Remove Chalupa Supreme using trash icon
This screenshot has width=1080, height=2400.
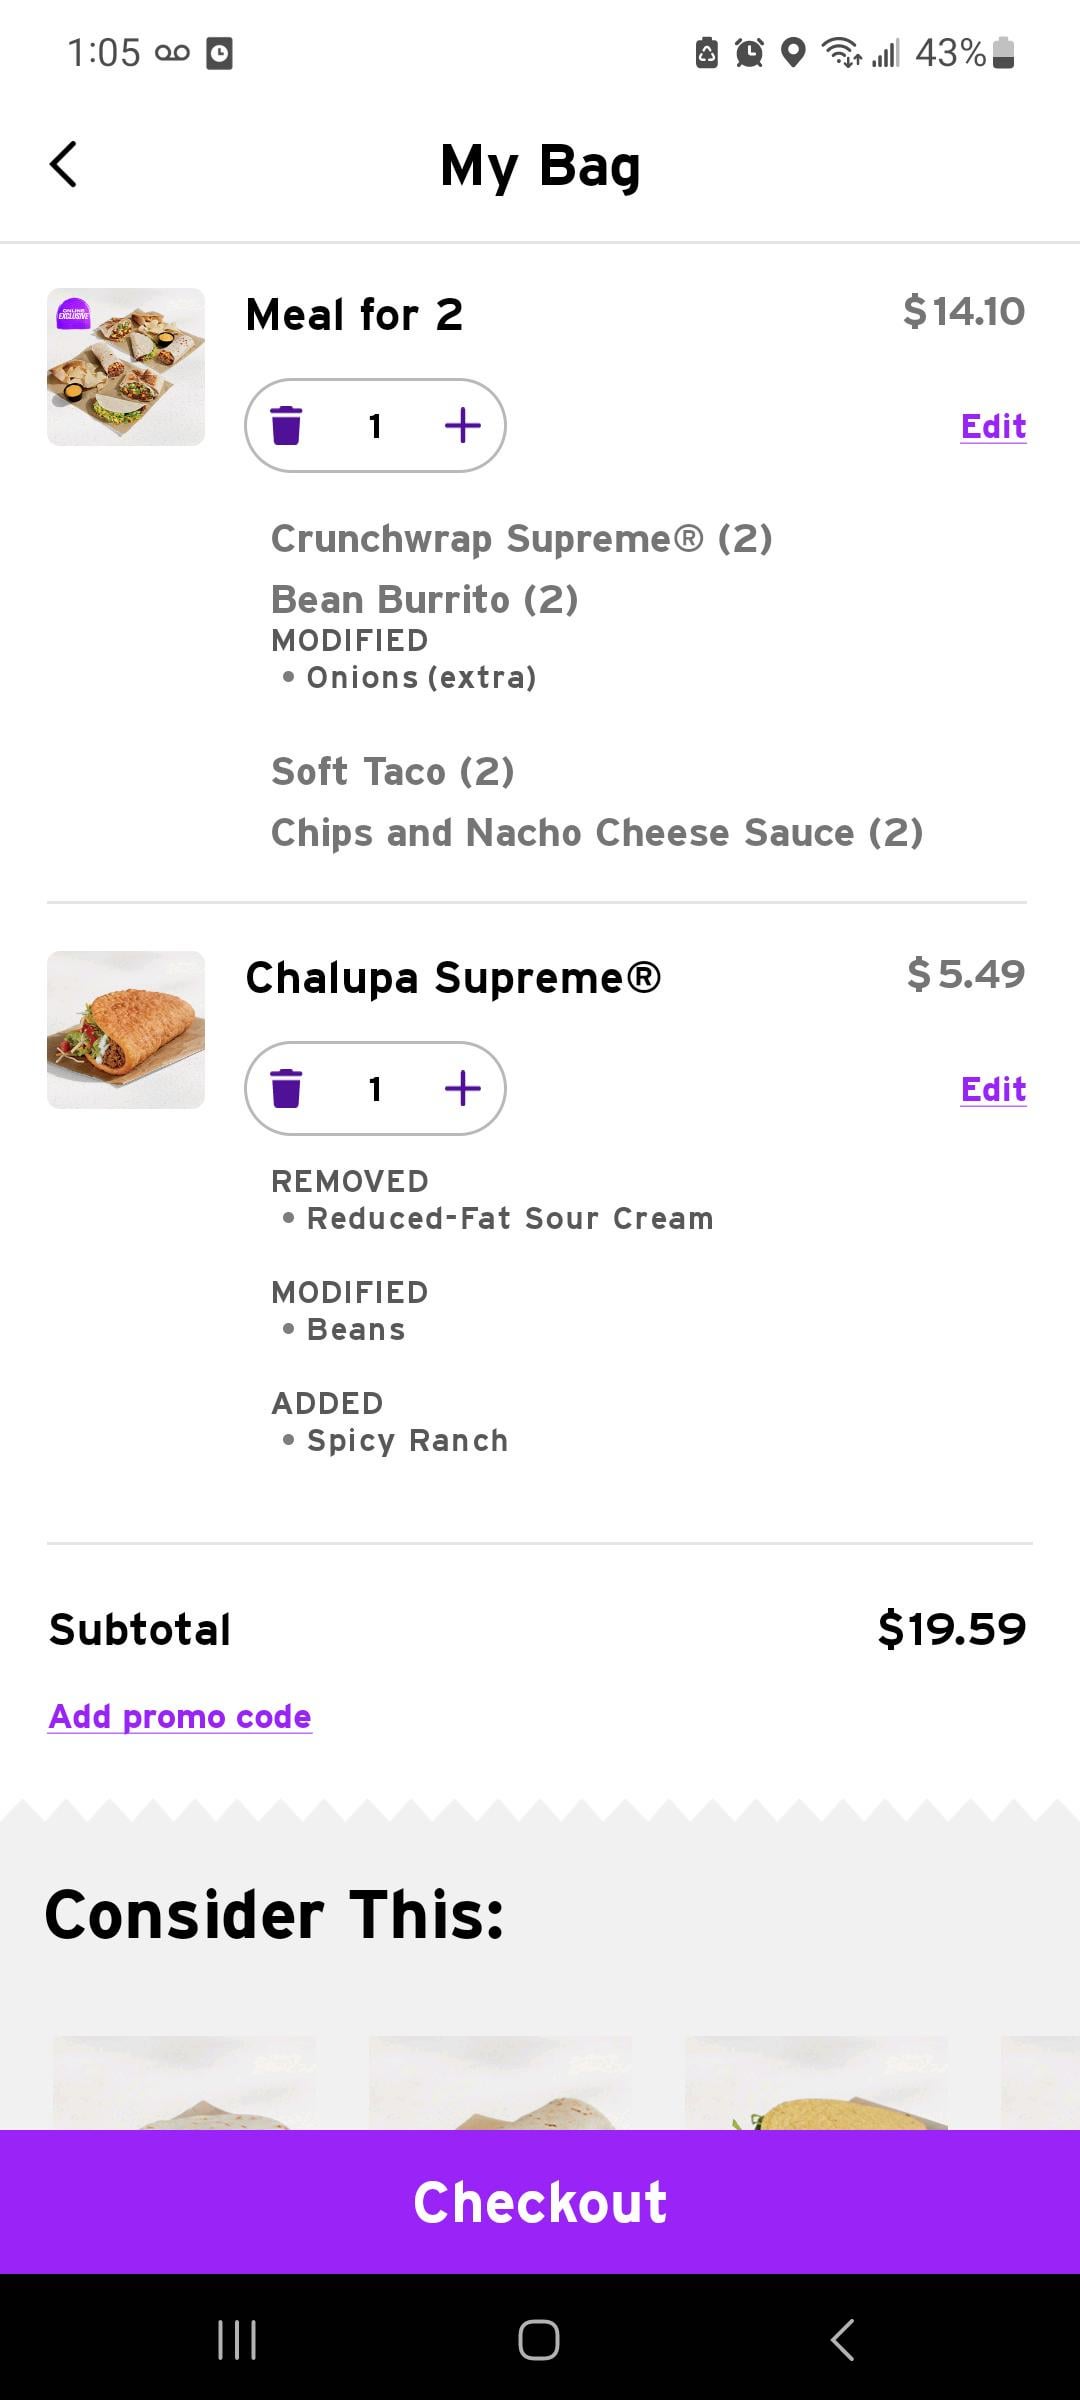pyautogui.click(x=286, y=1088)
